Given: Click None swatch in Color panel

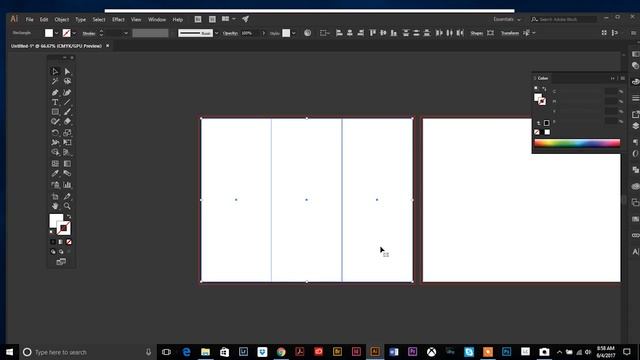Looking at the screenshot, I should pyautogui.click(x=537, y=132).
